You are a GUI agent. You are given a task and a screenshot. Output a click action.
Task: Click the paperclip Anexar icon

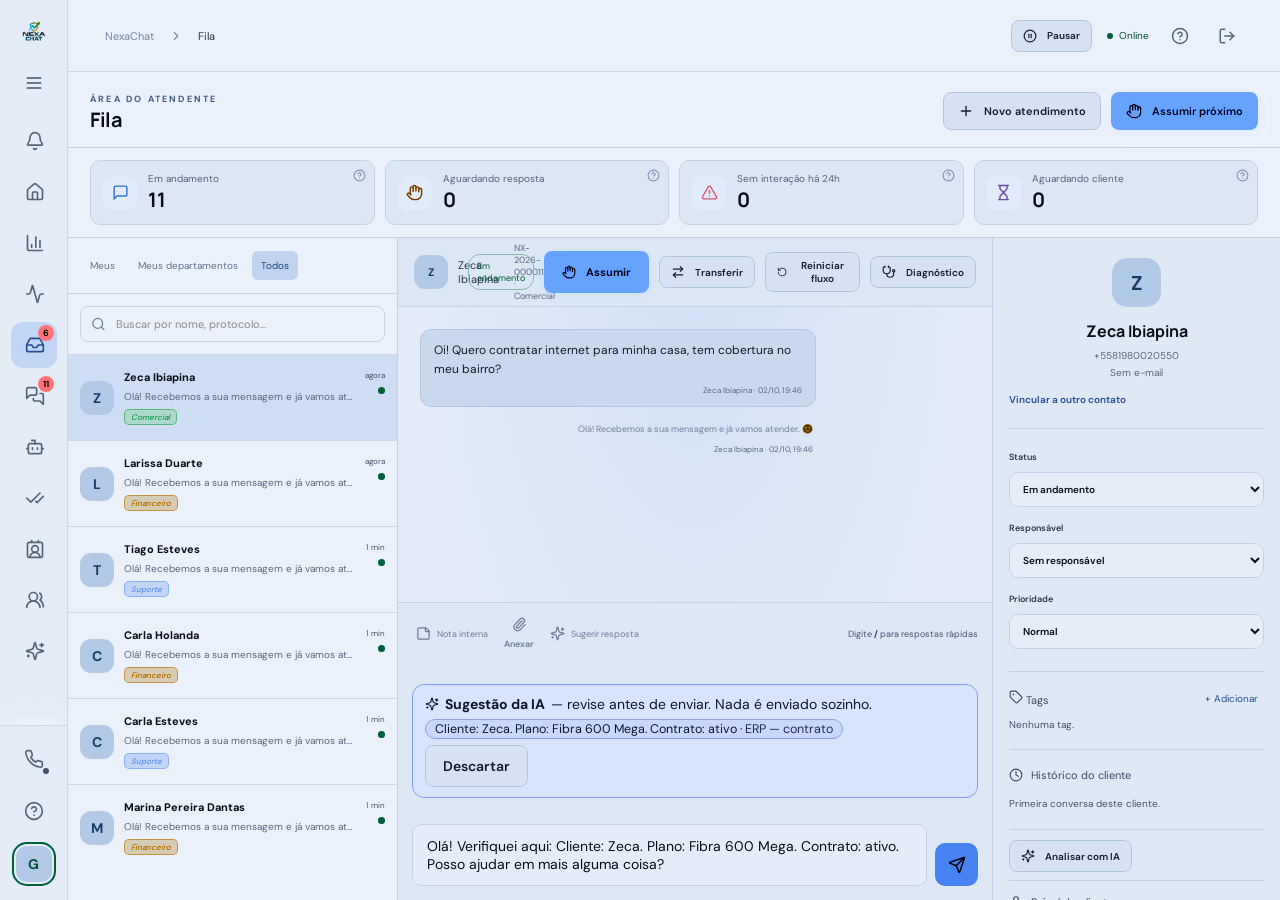point(519,633)
